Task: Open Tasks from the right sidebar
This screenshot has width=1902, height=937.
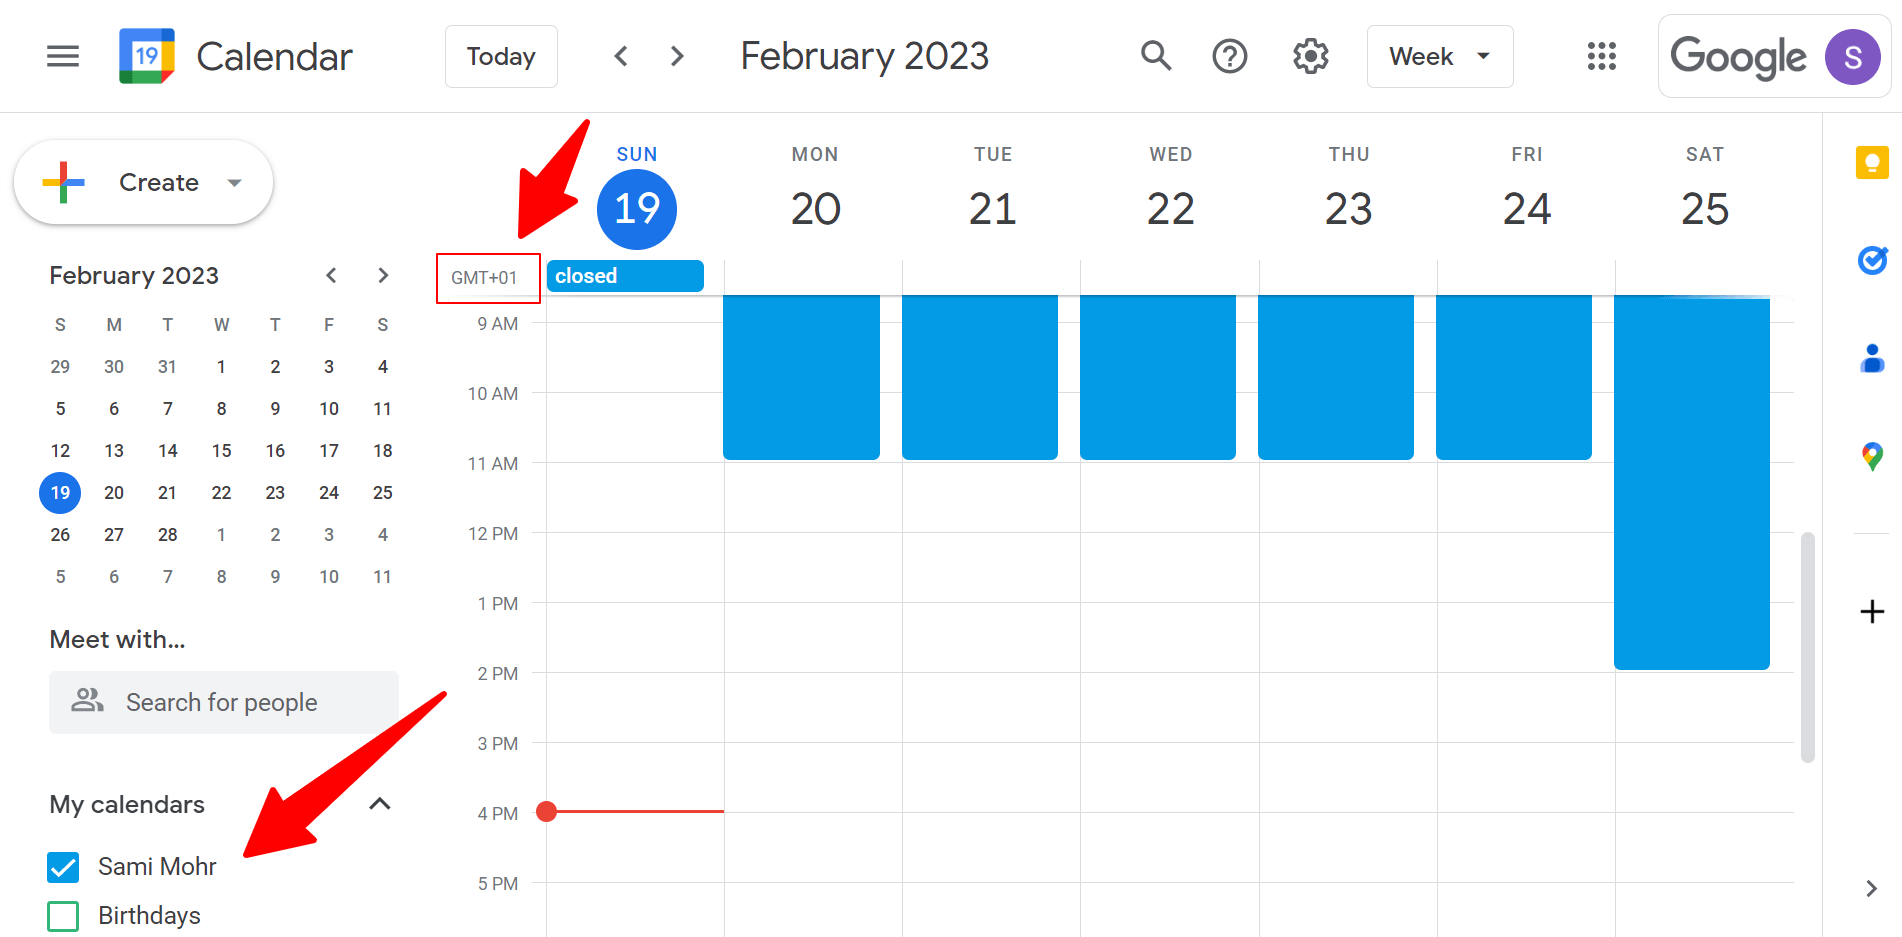Action: [1872, 261]
